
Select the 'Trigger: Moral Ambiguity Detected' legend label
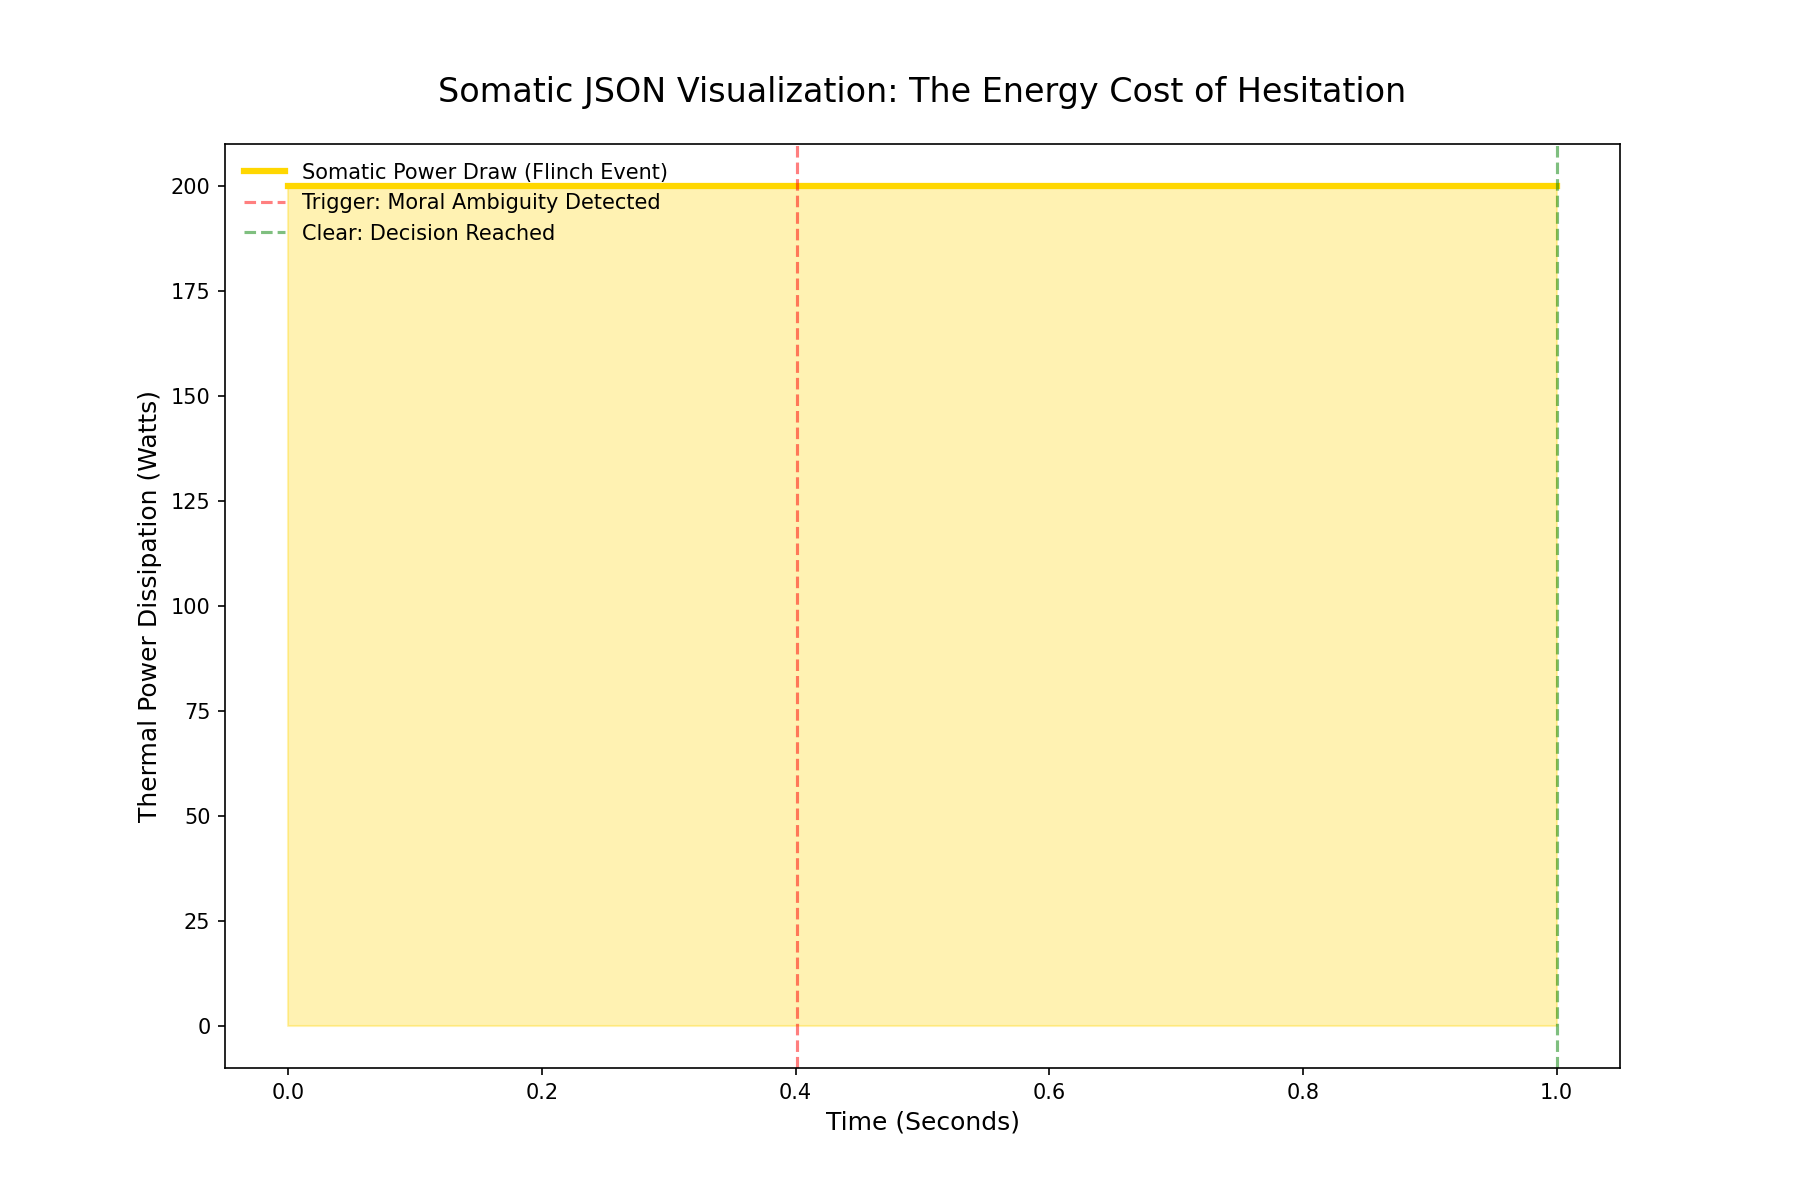(x=481, y=202)
